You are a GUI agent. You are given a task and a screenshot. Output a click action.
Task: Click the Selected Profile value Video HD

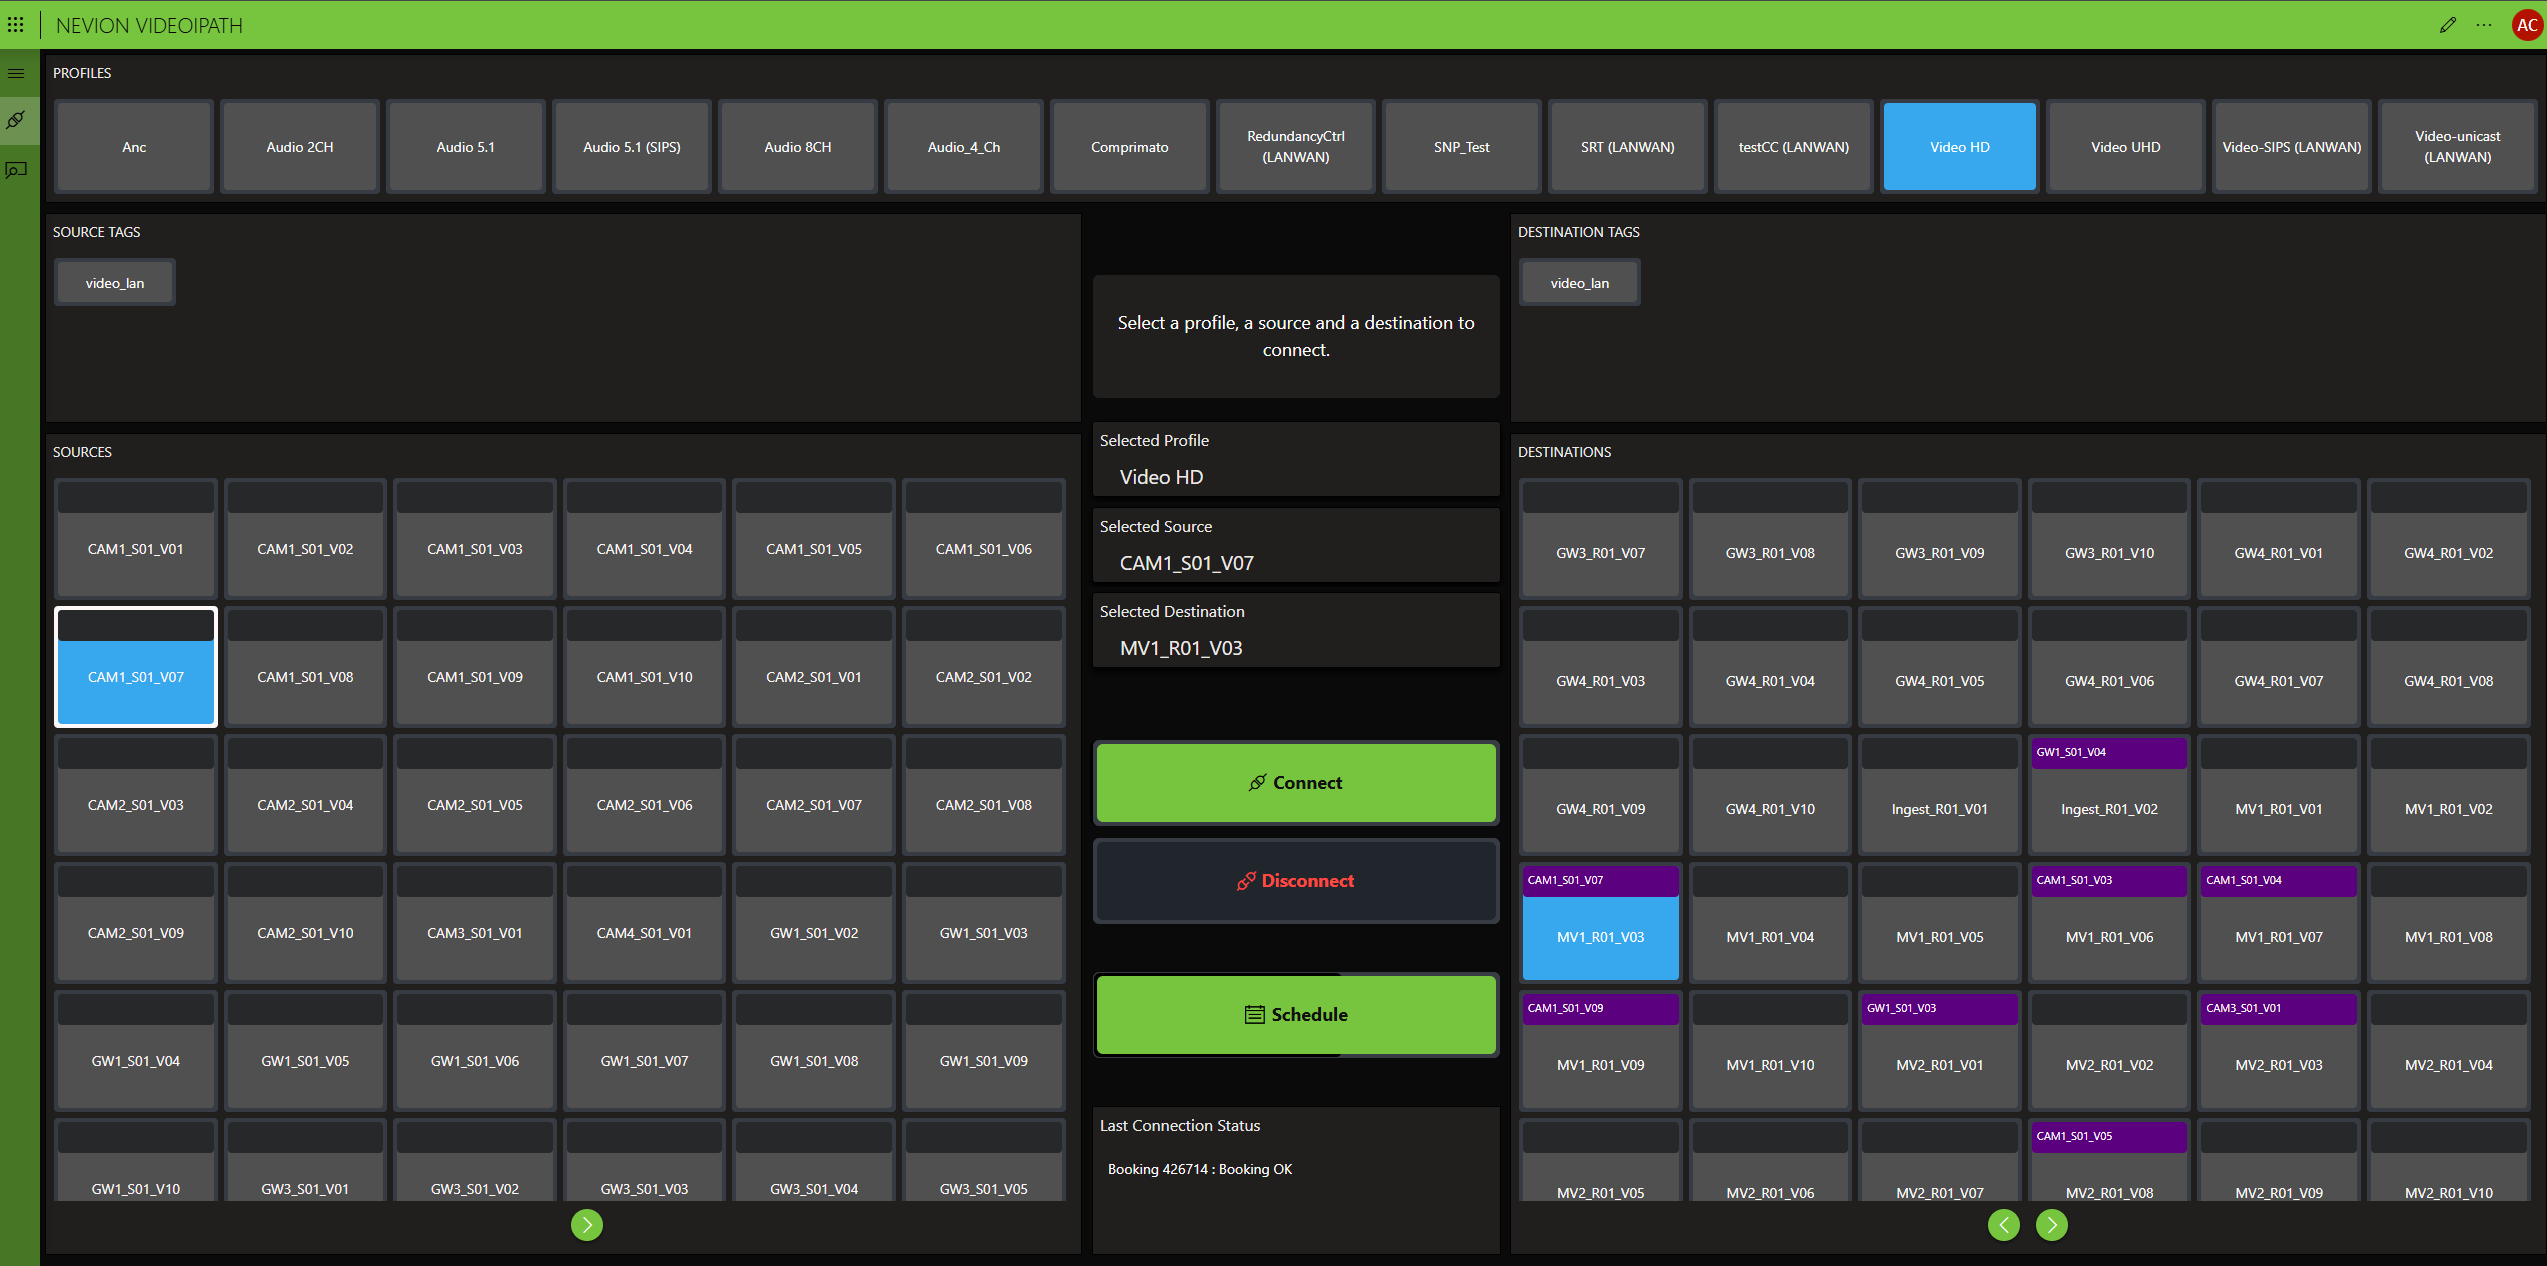coord(1161,477)
